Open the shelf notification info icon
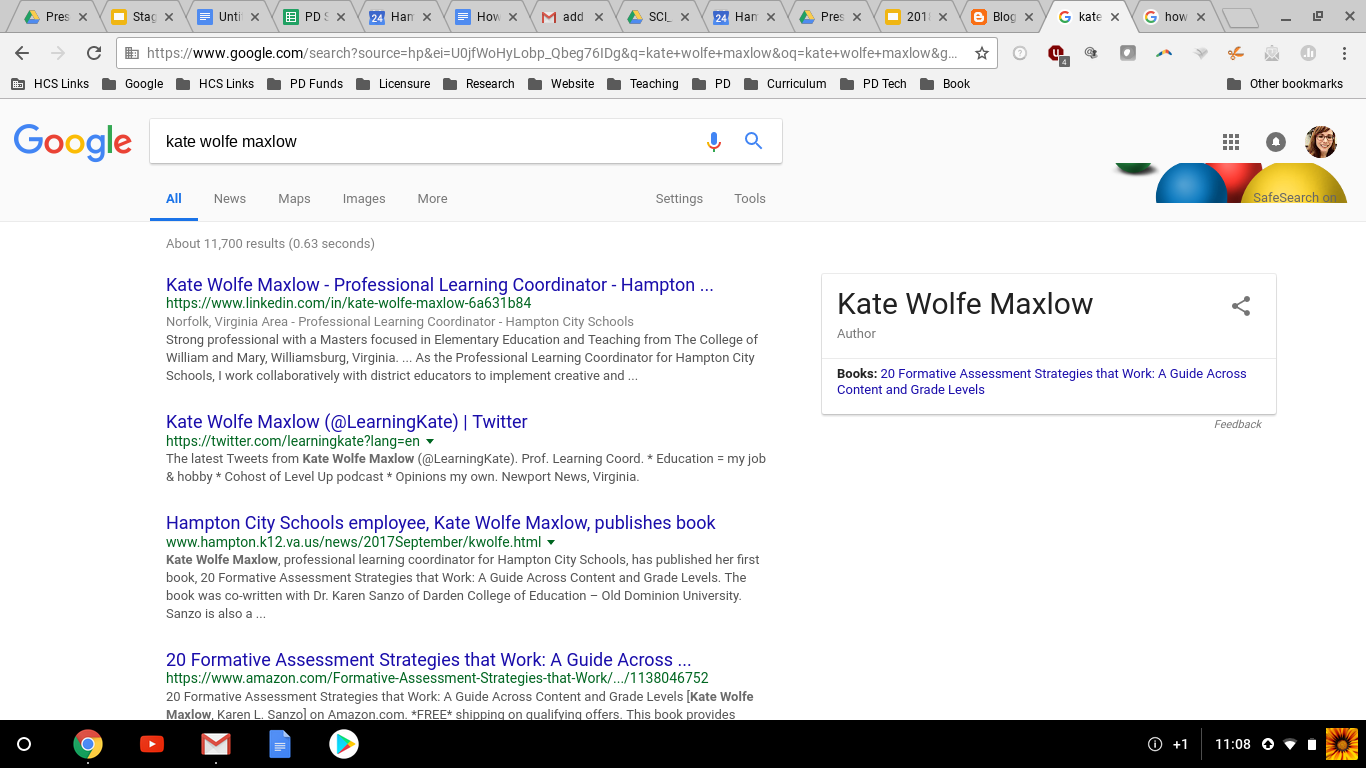The width and height of the screenshot is (1366, 768). (x=1155, y=744)
